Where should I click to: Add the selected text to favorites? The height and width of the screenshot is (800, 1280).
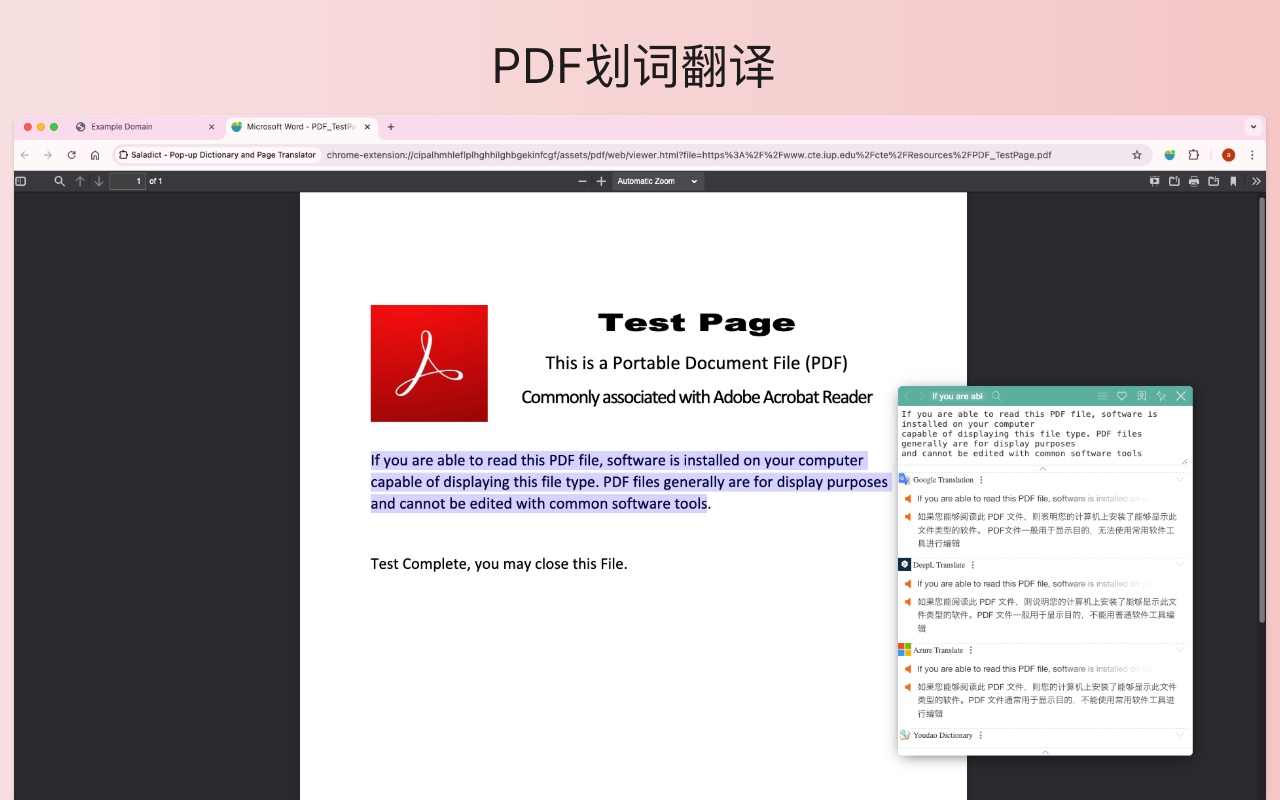coord(1122,395)
